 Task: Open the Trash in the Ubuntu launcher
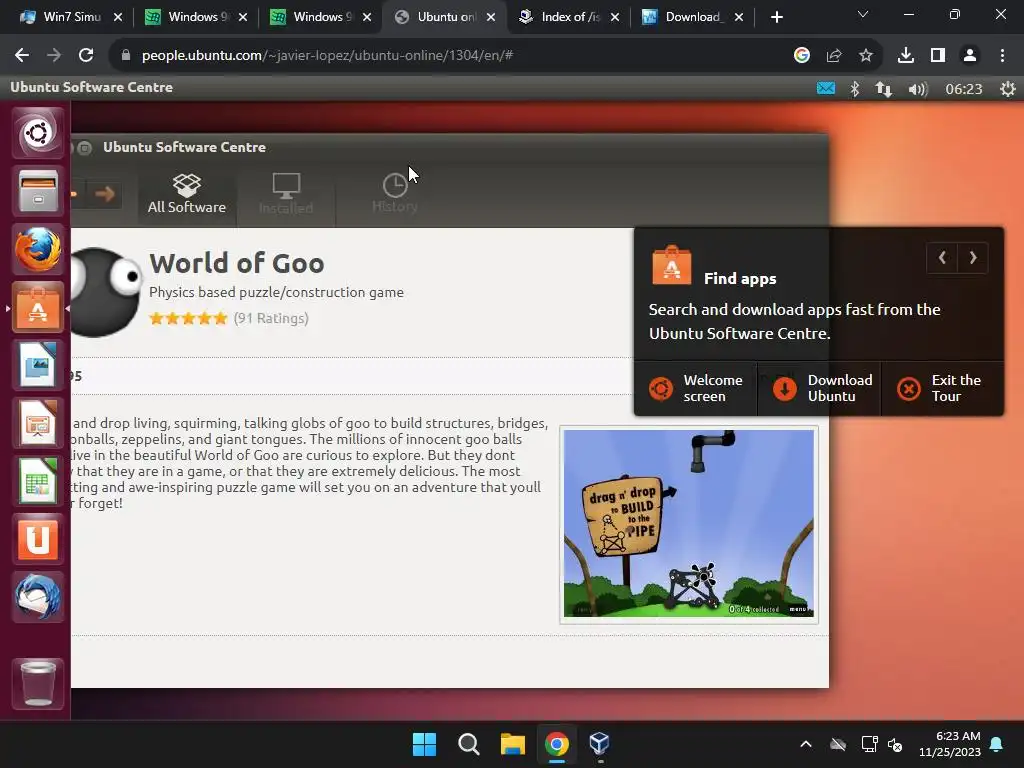pos(37,684)
